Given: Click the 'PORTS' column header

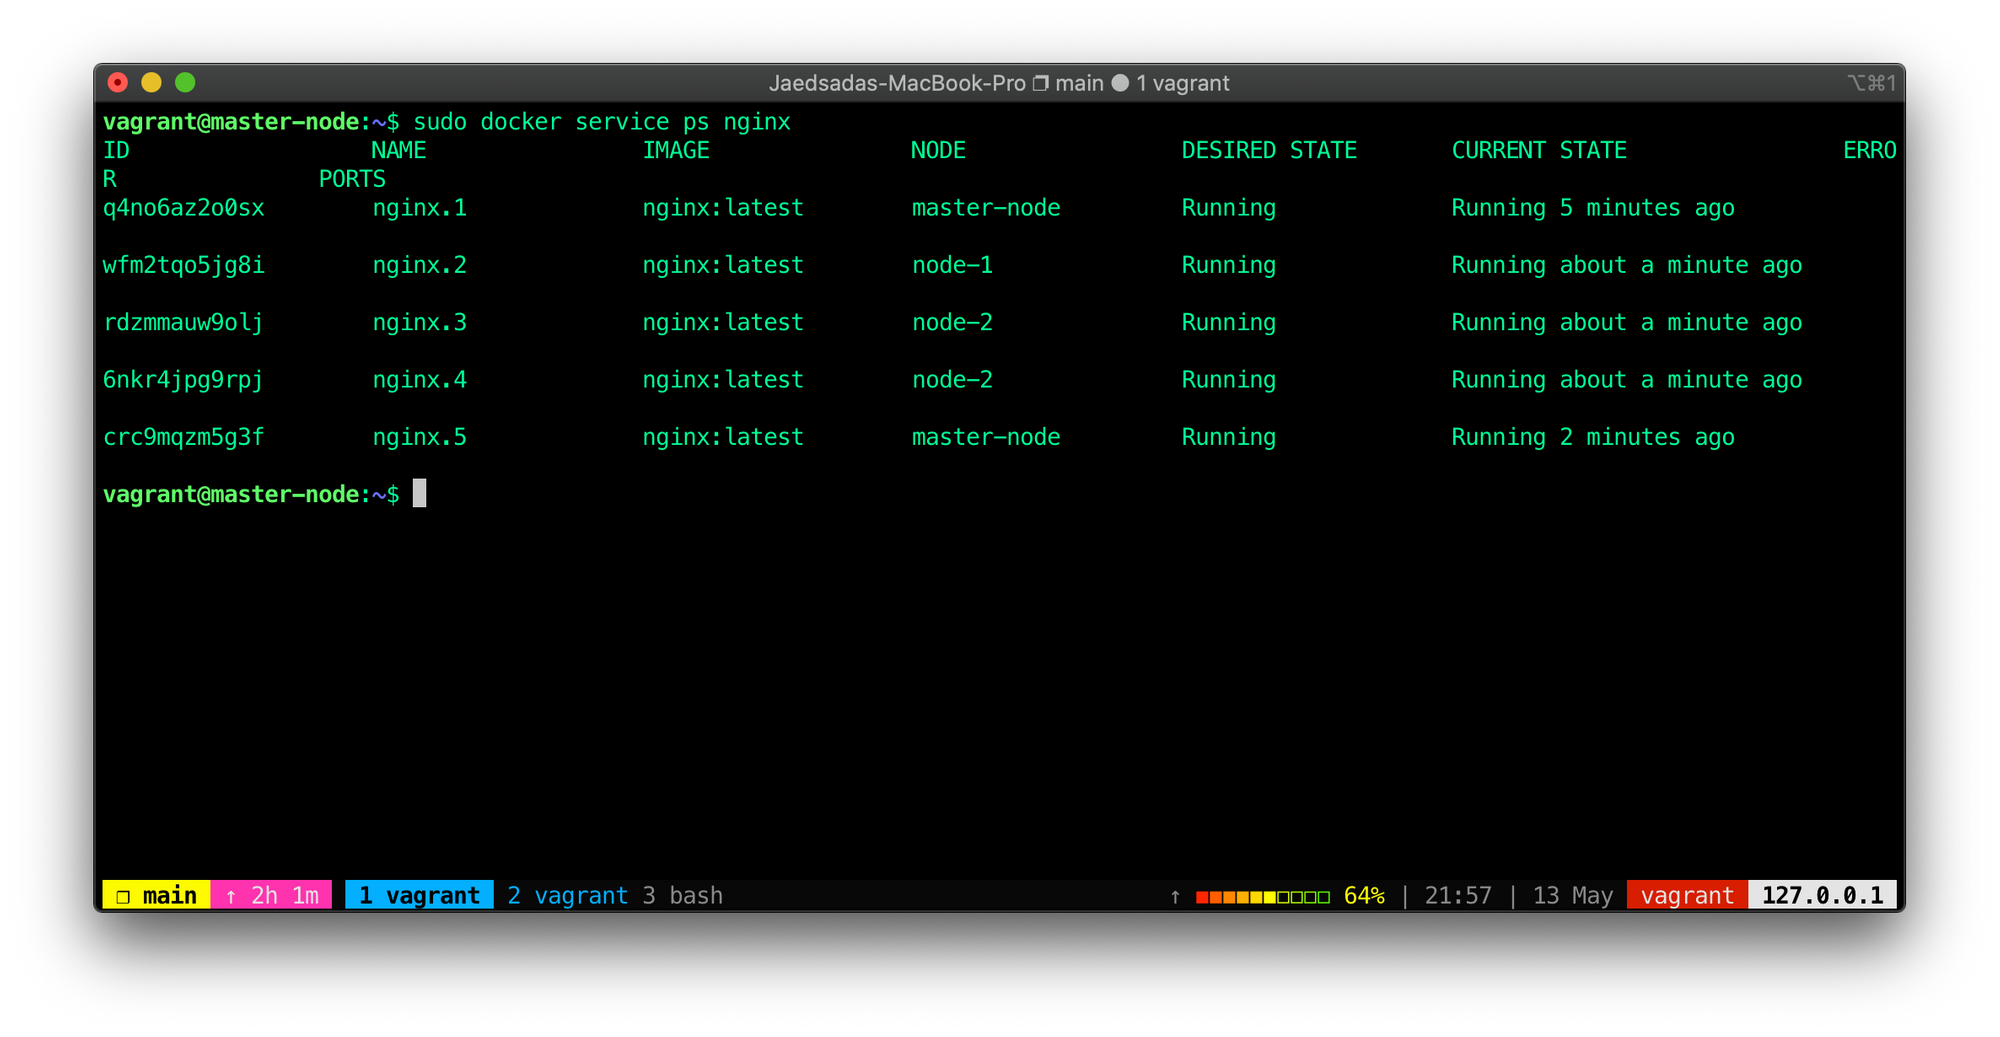Looking at the screenshot, I should (352, 179).
